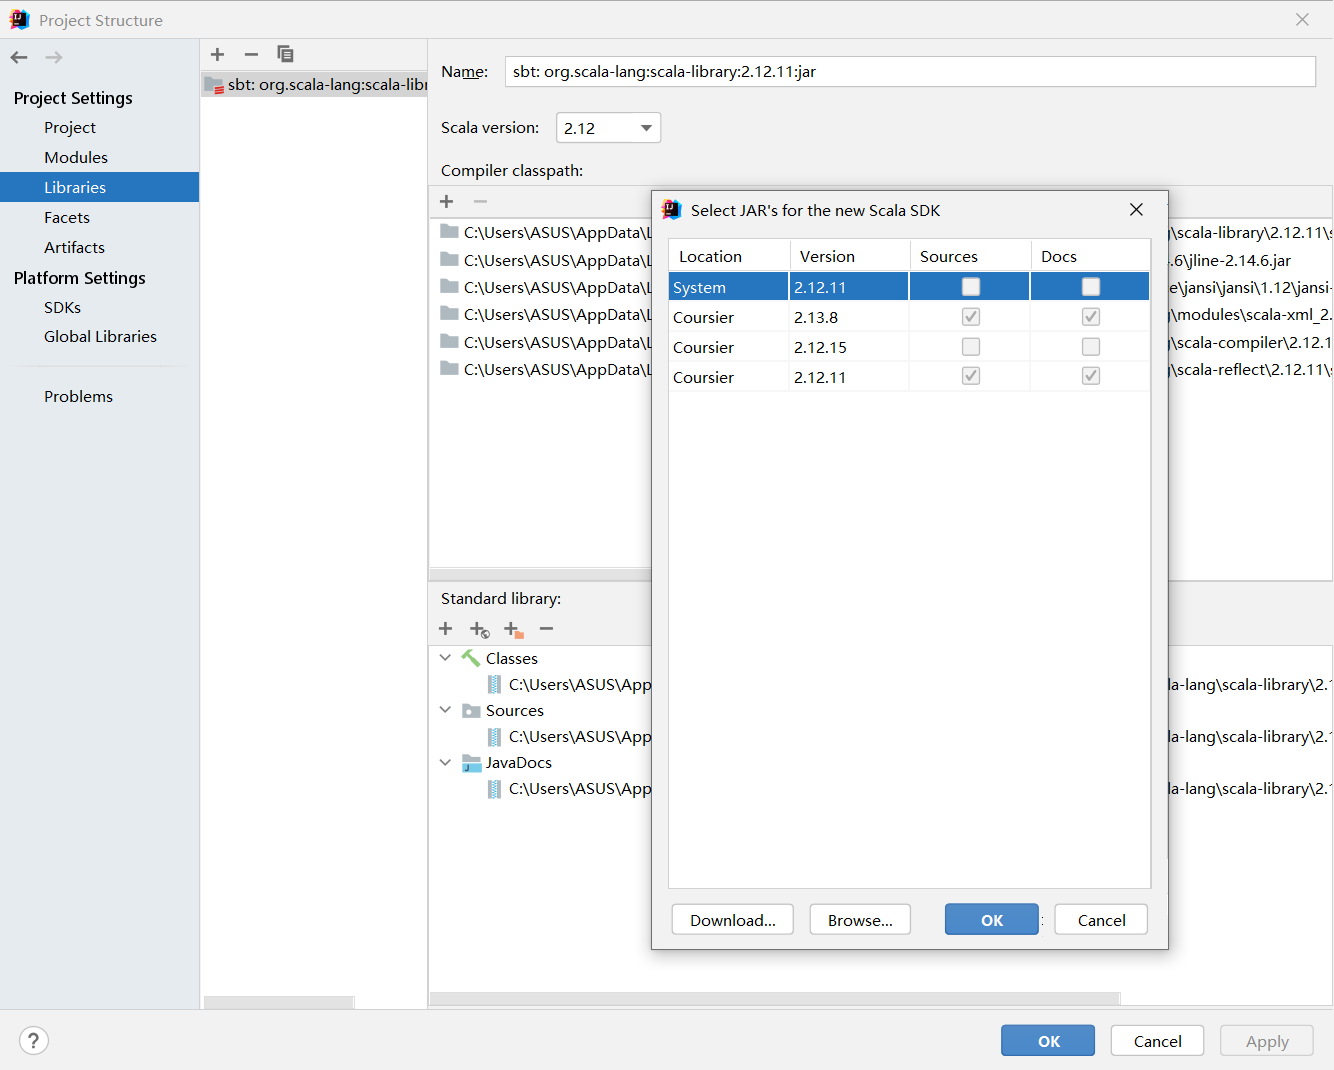Image resolution: width=1334 pixels, height=1070 pixels.
Task: Click jar file icon under Sources
Action: point(494,736)
